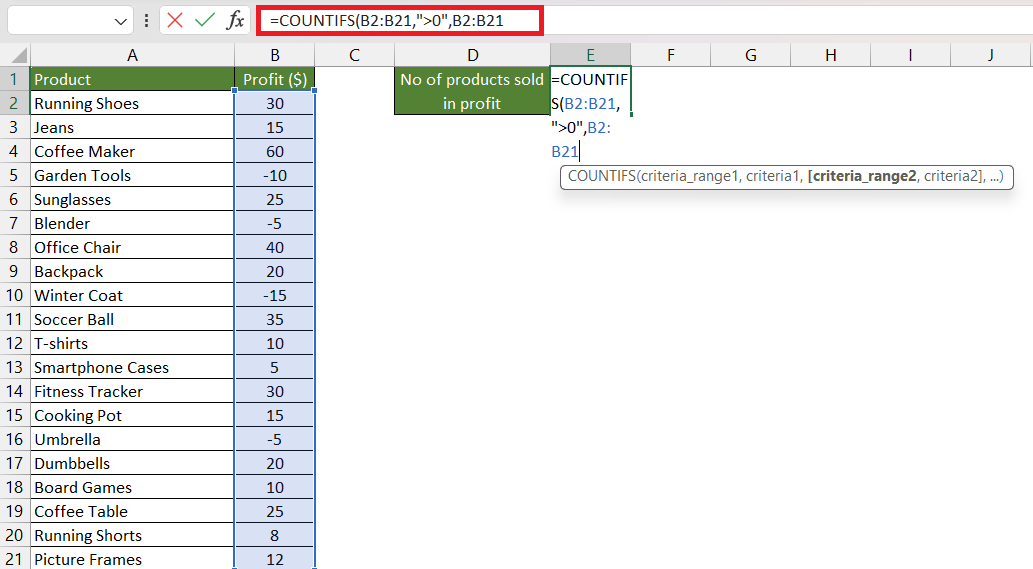Viewport: 1033px width, 569px height.
Task: Click the Cooking Pot cell
Action: click(132, 416)
